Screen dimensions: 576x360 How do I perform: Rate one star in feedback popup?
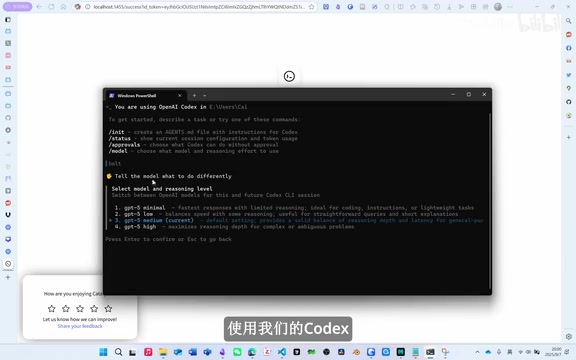51,308
